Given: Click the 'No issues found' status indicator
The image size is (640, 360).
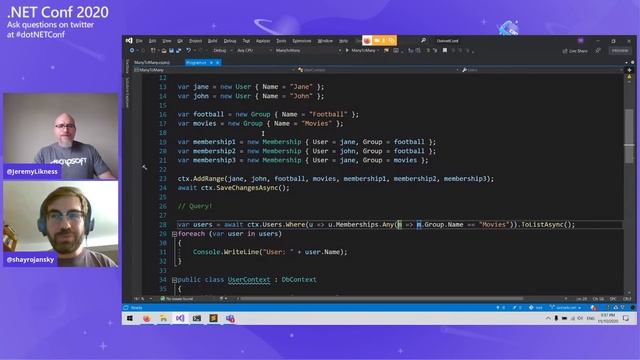Looking at the screenshot, I should coord(177,299).
